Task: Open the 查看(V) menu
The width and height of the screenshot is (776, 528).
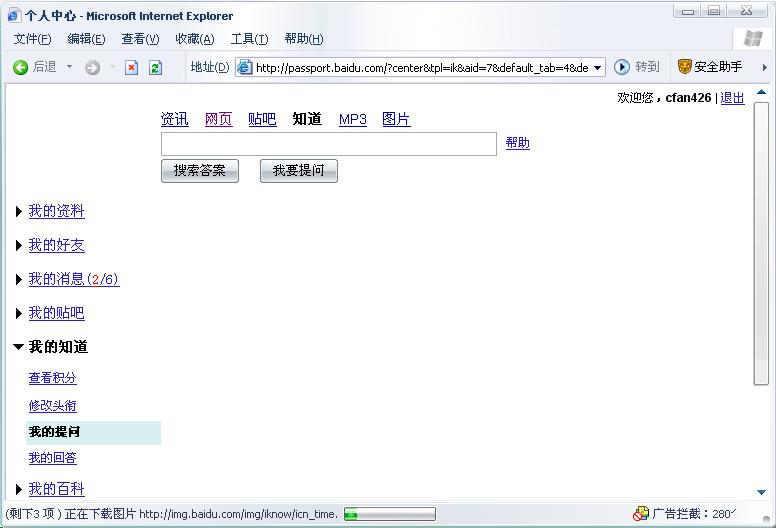Action: pos(140,39)
